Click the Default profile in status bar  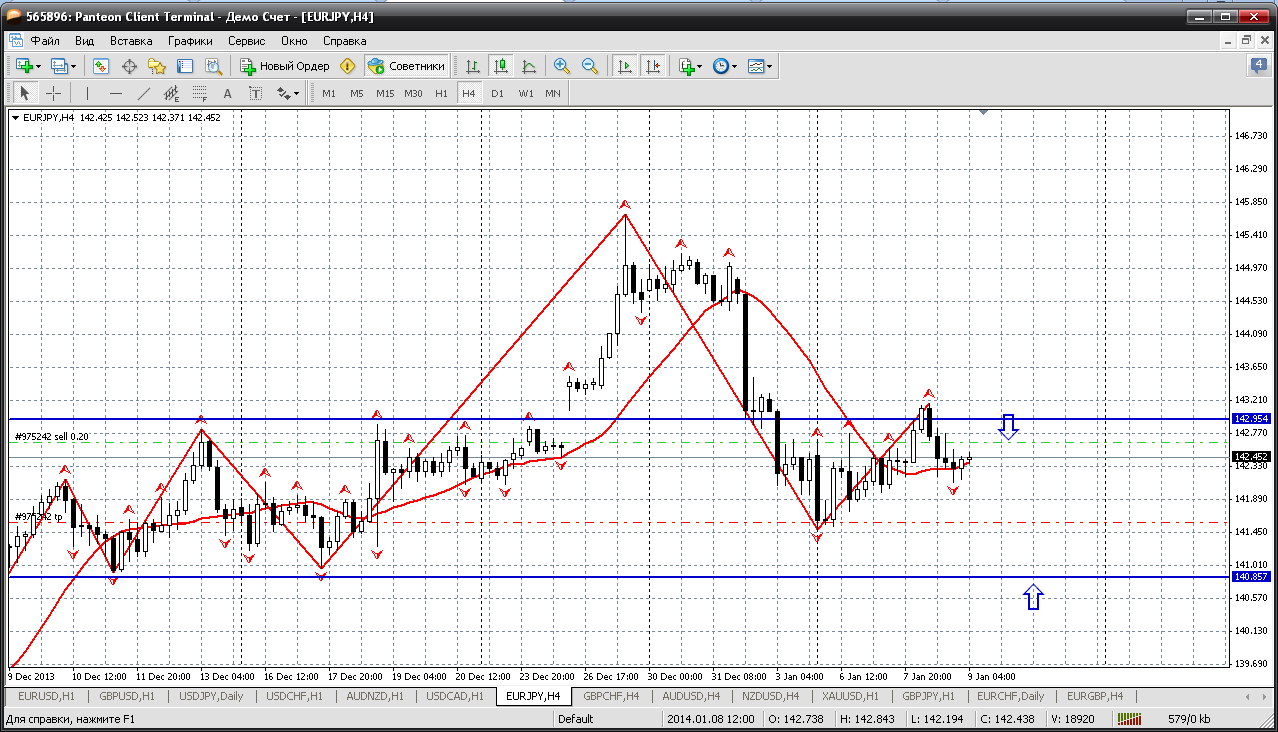point(575,718)
